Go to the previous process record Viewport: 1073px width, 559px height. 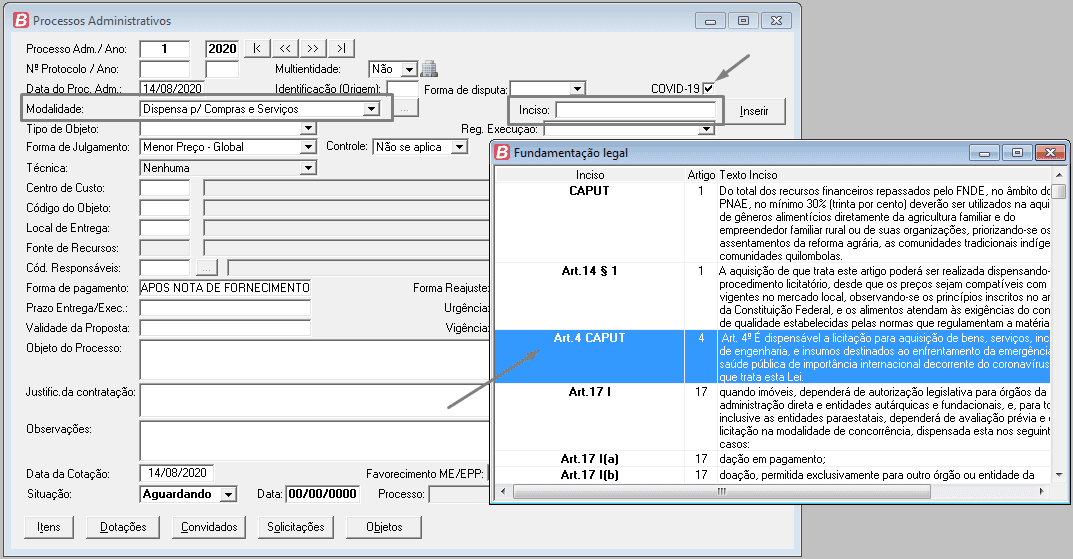[285, 48]
